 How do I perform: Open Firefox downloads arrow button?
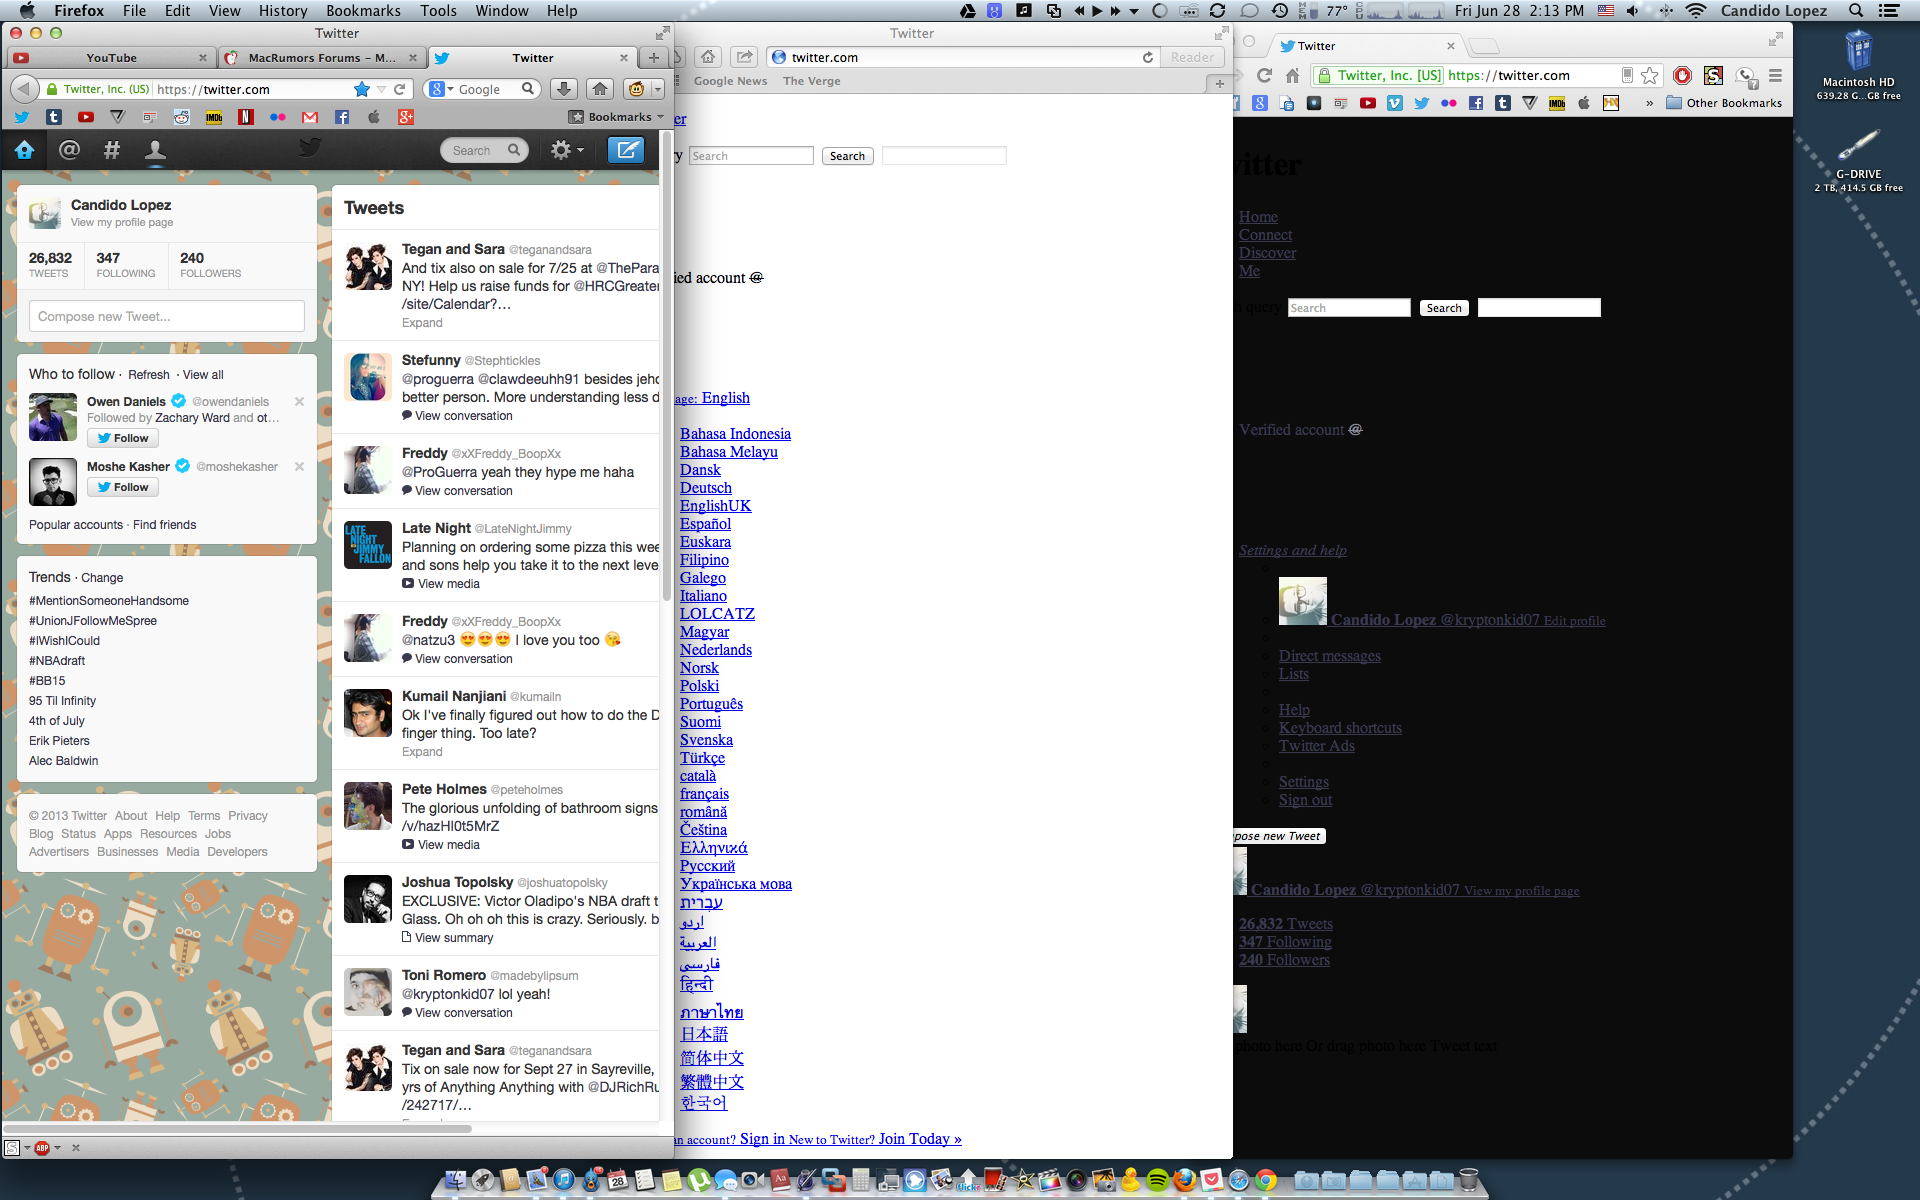pos(564,89)
